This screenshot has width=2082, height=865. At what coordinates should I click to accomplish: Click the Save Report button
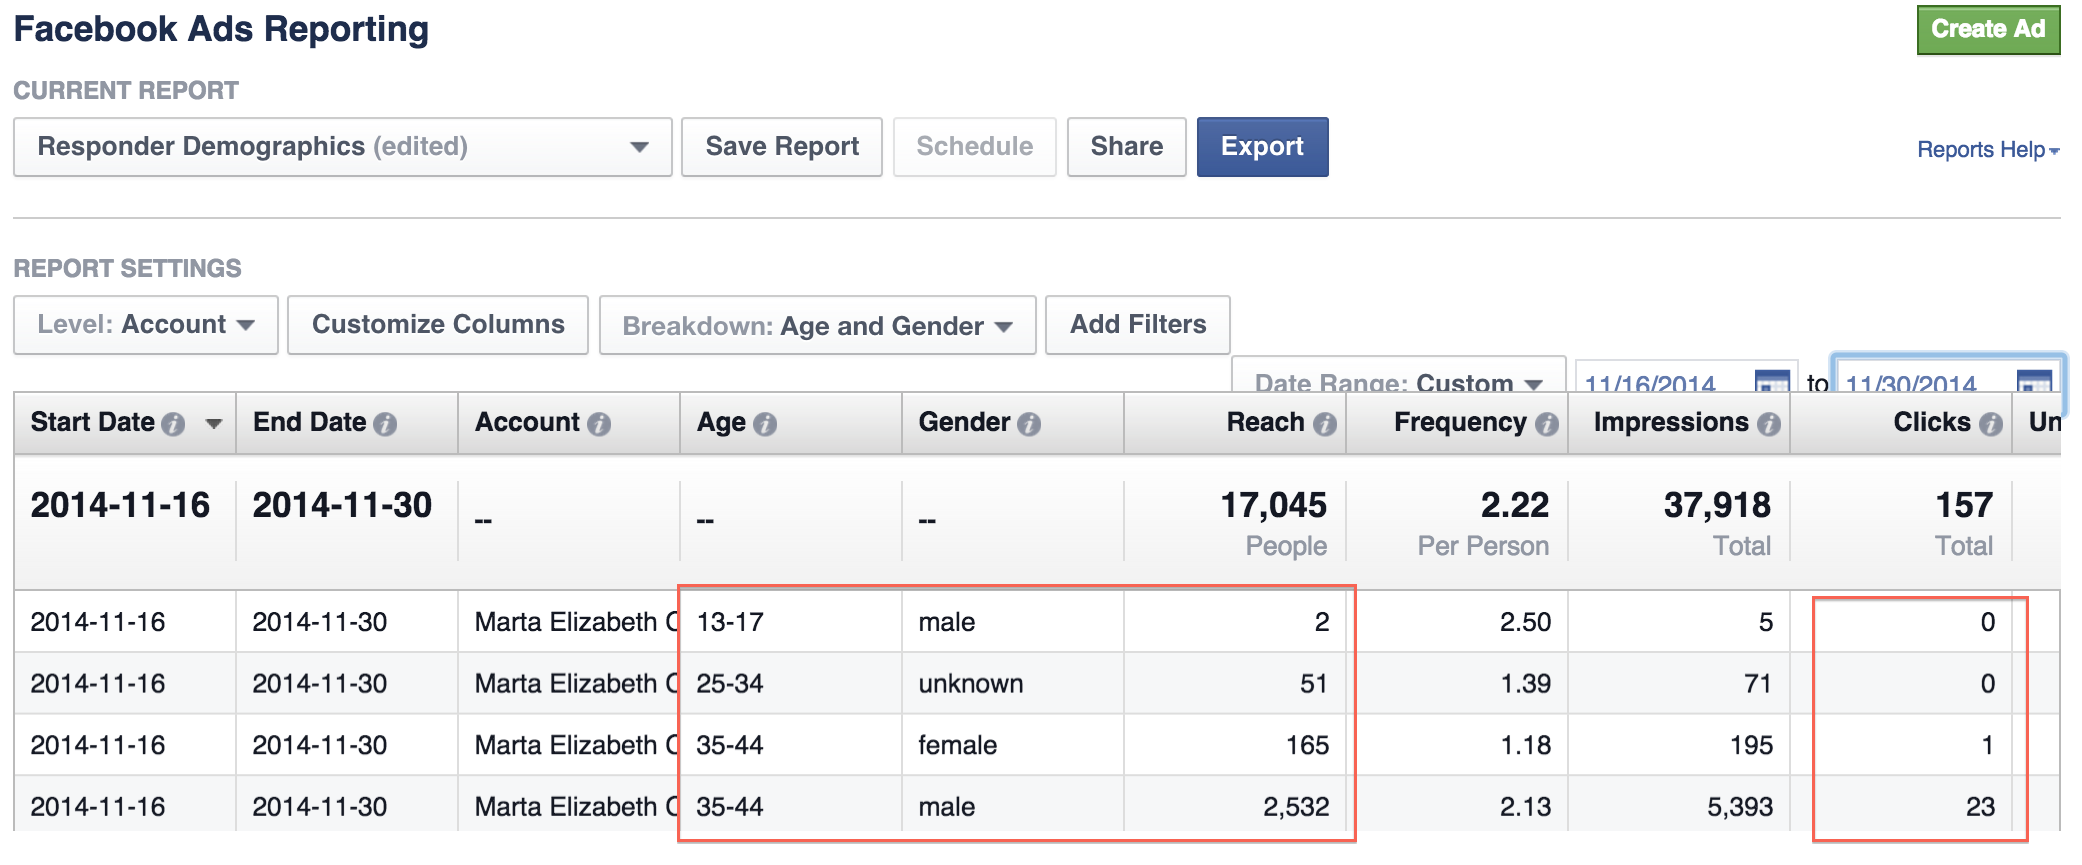point(782,147)
